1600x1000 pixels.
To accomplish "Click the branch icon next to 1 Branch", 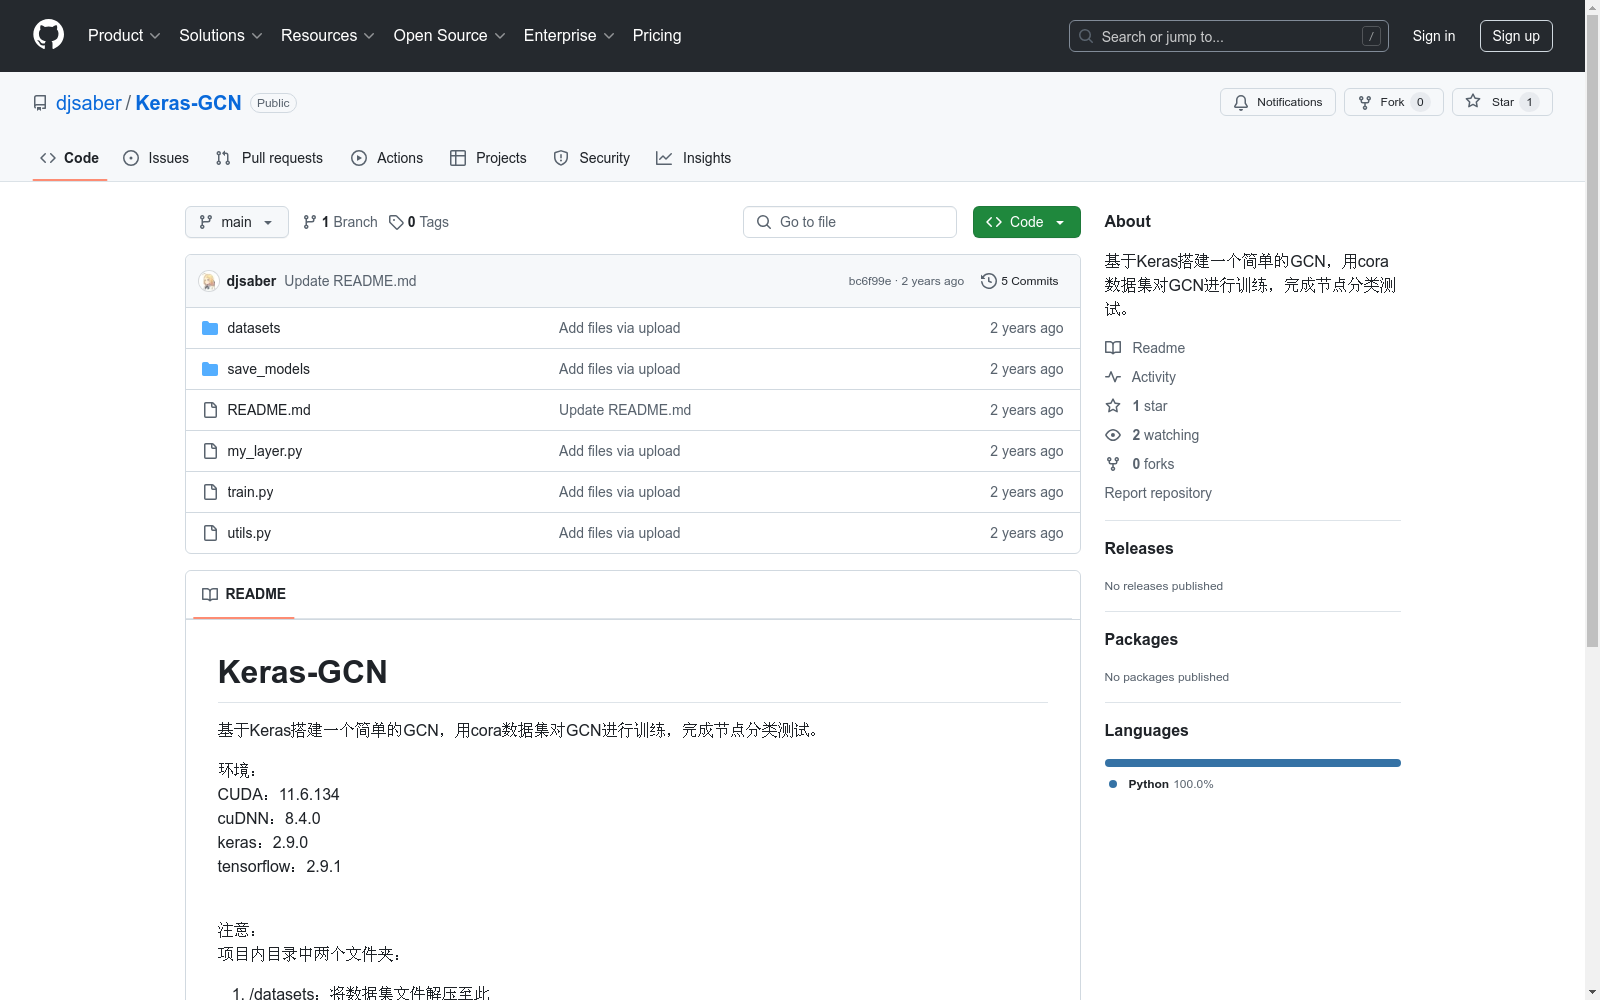I will (310, 222).
